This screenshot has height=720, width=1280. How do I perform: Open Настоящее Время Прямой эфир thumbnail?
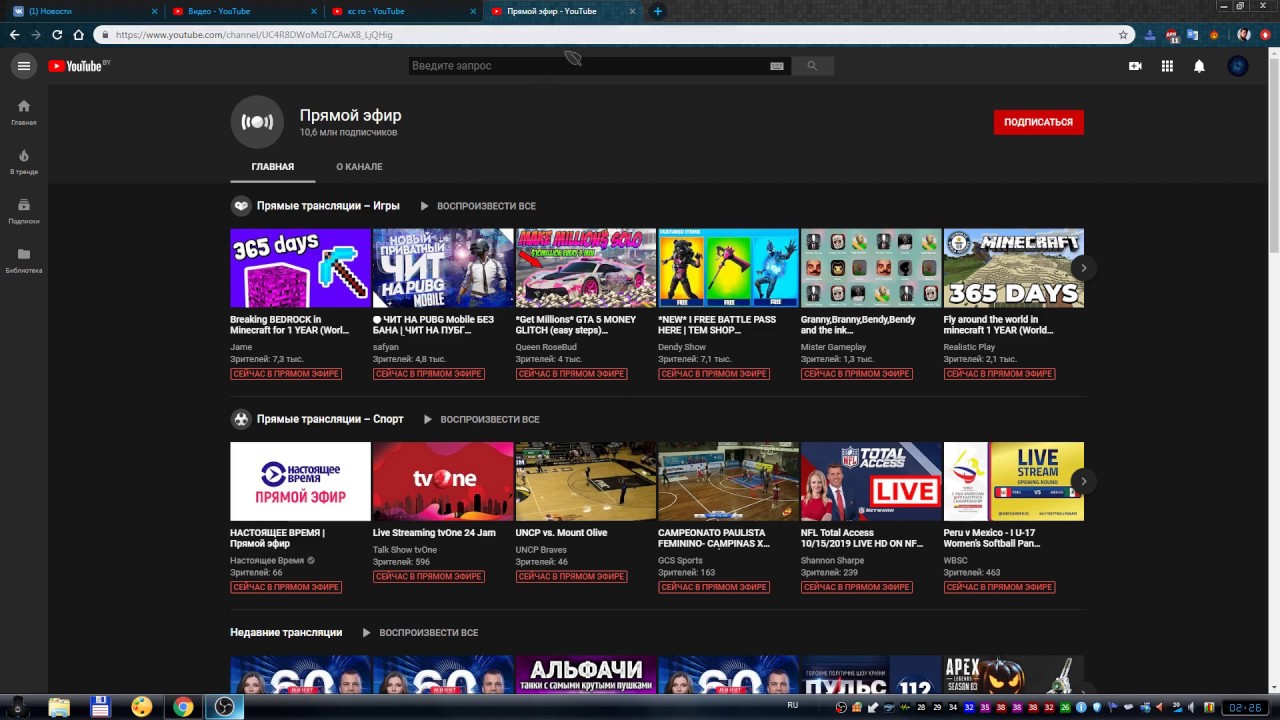300,481
